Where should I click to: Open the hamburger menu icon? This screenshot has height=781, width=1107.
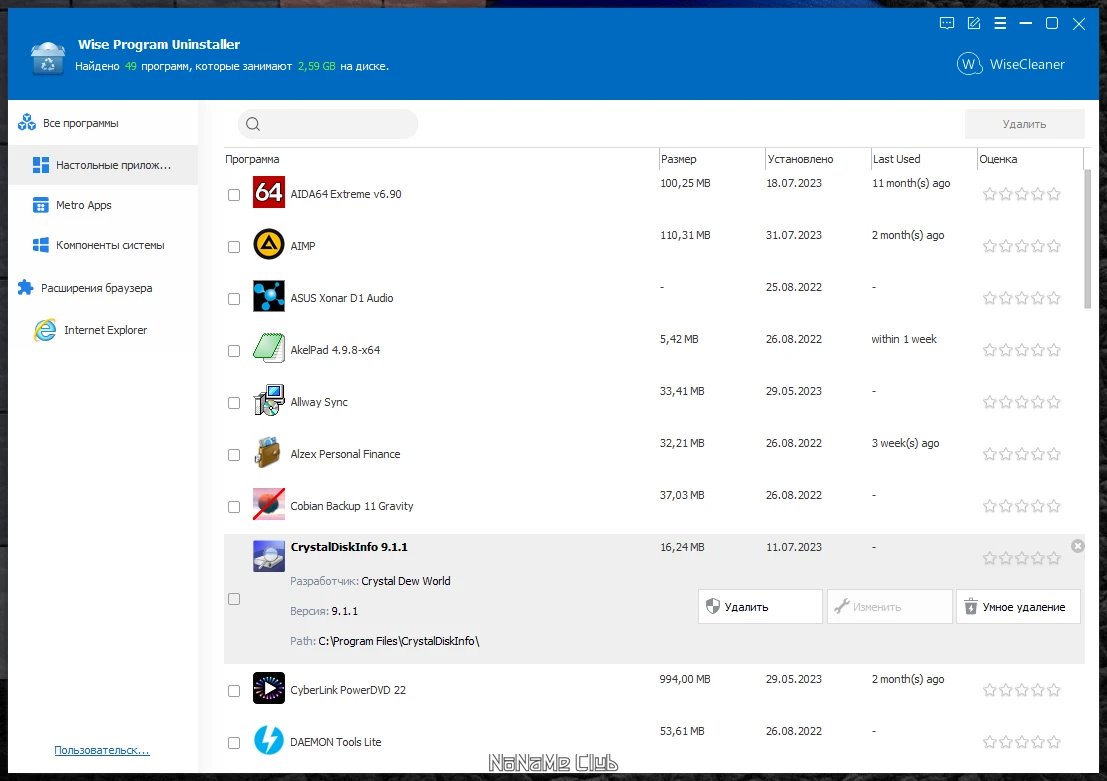click(1000, 23)
